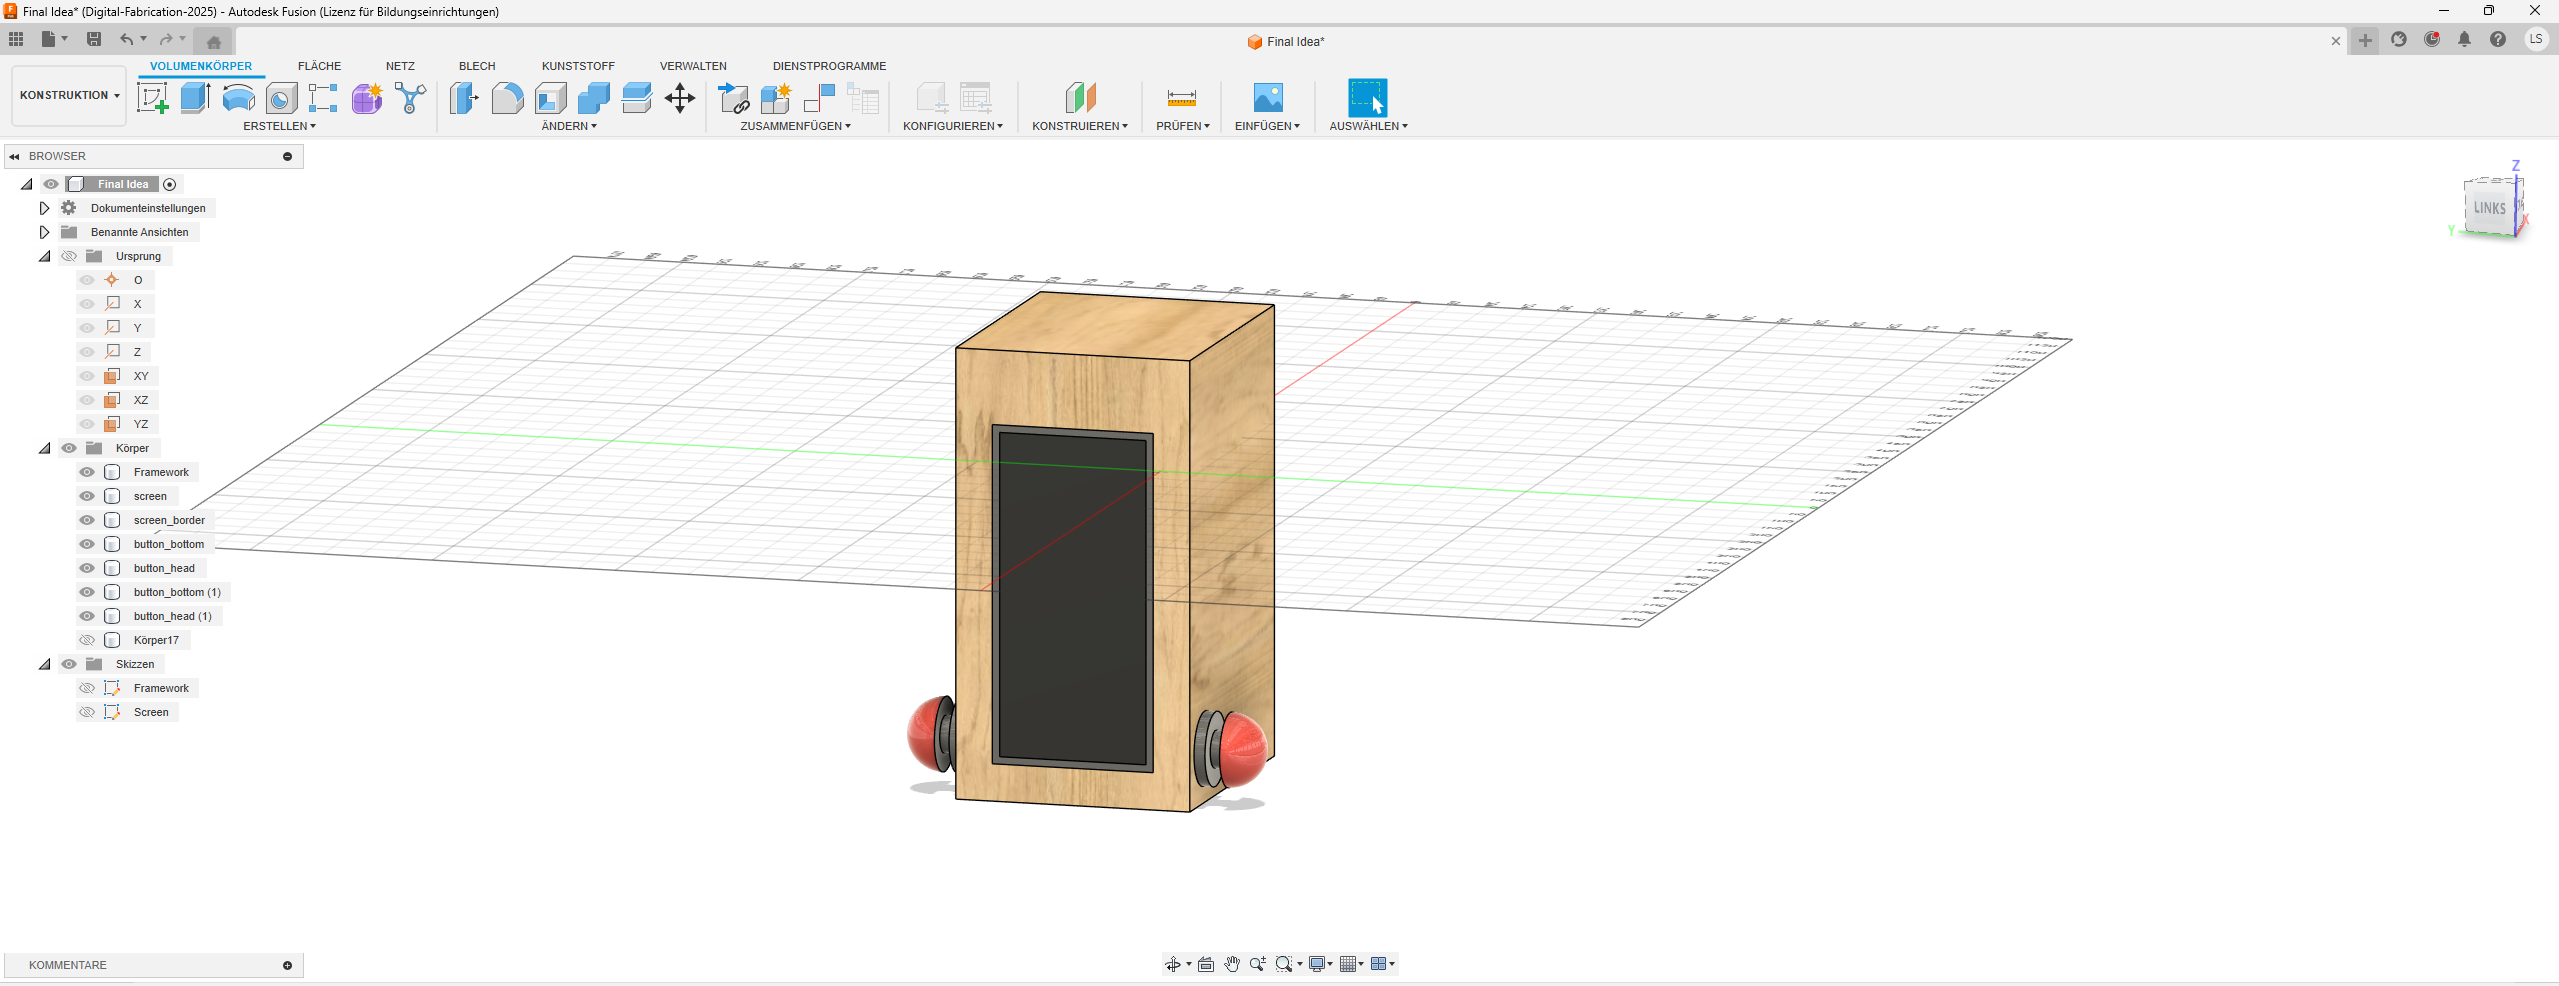2559x986 pixels.
Task: Click the Pan hand tool in navigation bar
Action: click(x=1232, y=964)
